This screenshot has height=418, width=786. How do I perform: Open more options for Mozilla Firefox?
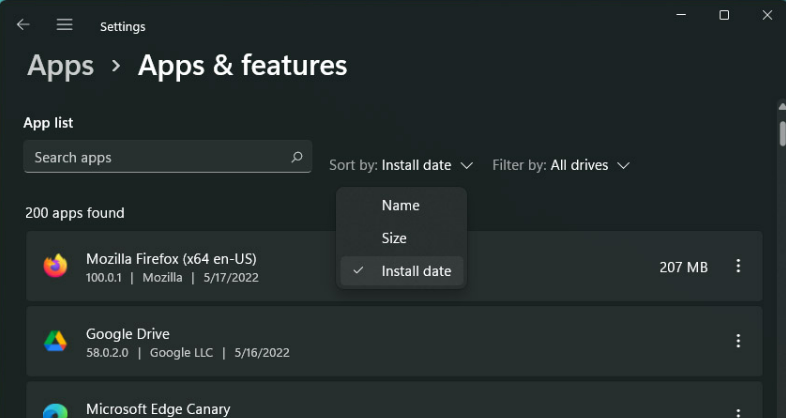pos(738,266)
